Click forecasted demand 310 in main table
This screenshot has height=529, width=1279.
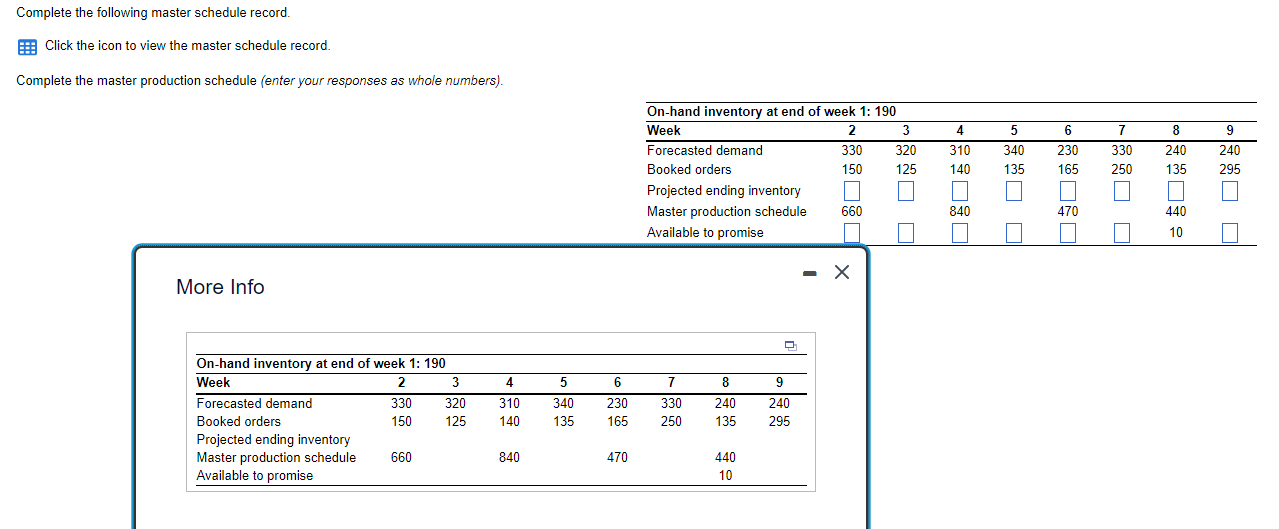click(960, 151)
